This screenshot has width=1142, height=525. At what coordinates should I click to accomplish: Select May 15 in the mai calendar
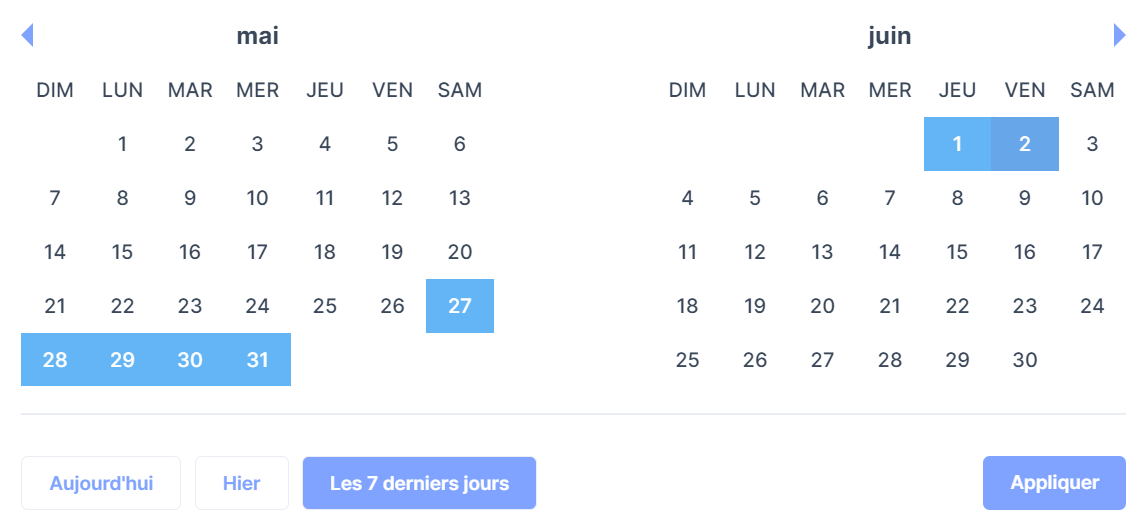click(x=122, y=252)
